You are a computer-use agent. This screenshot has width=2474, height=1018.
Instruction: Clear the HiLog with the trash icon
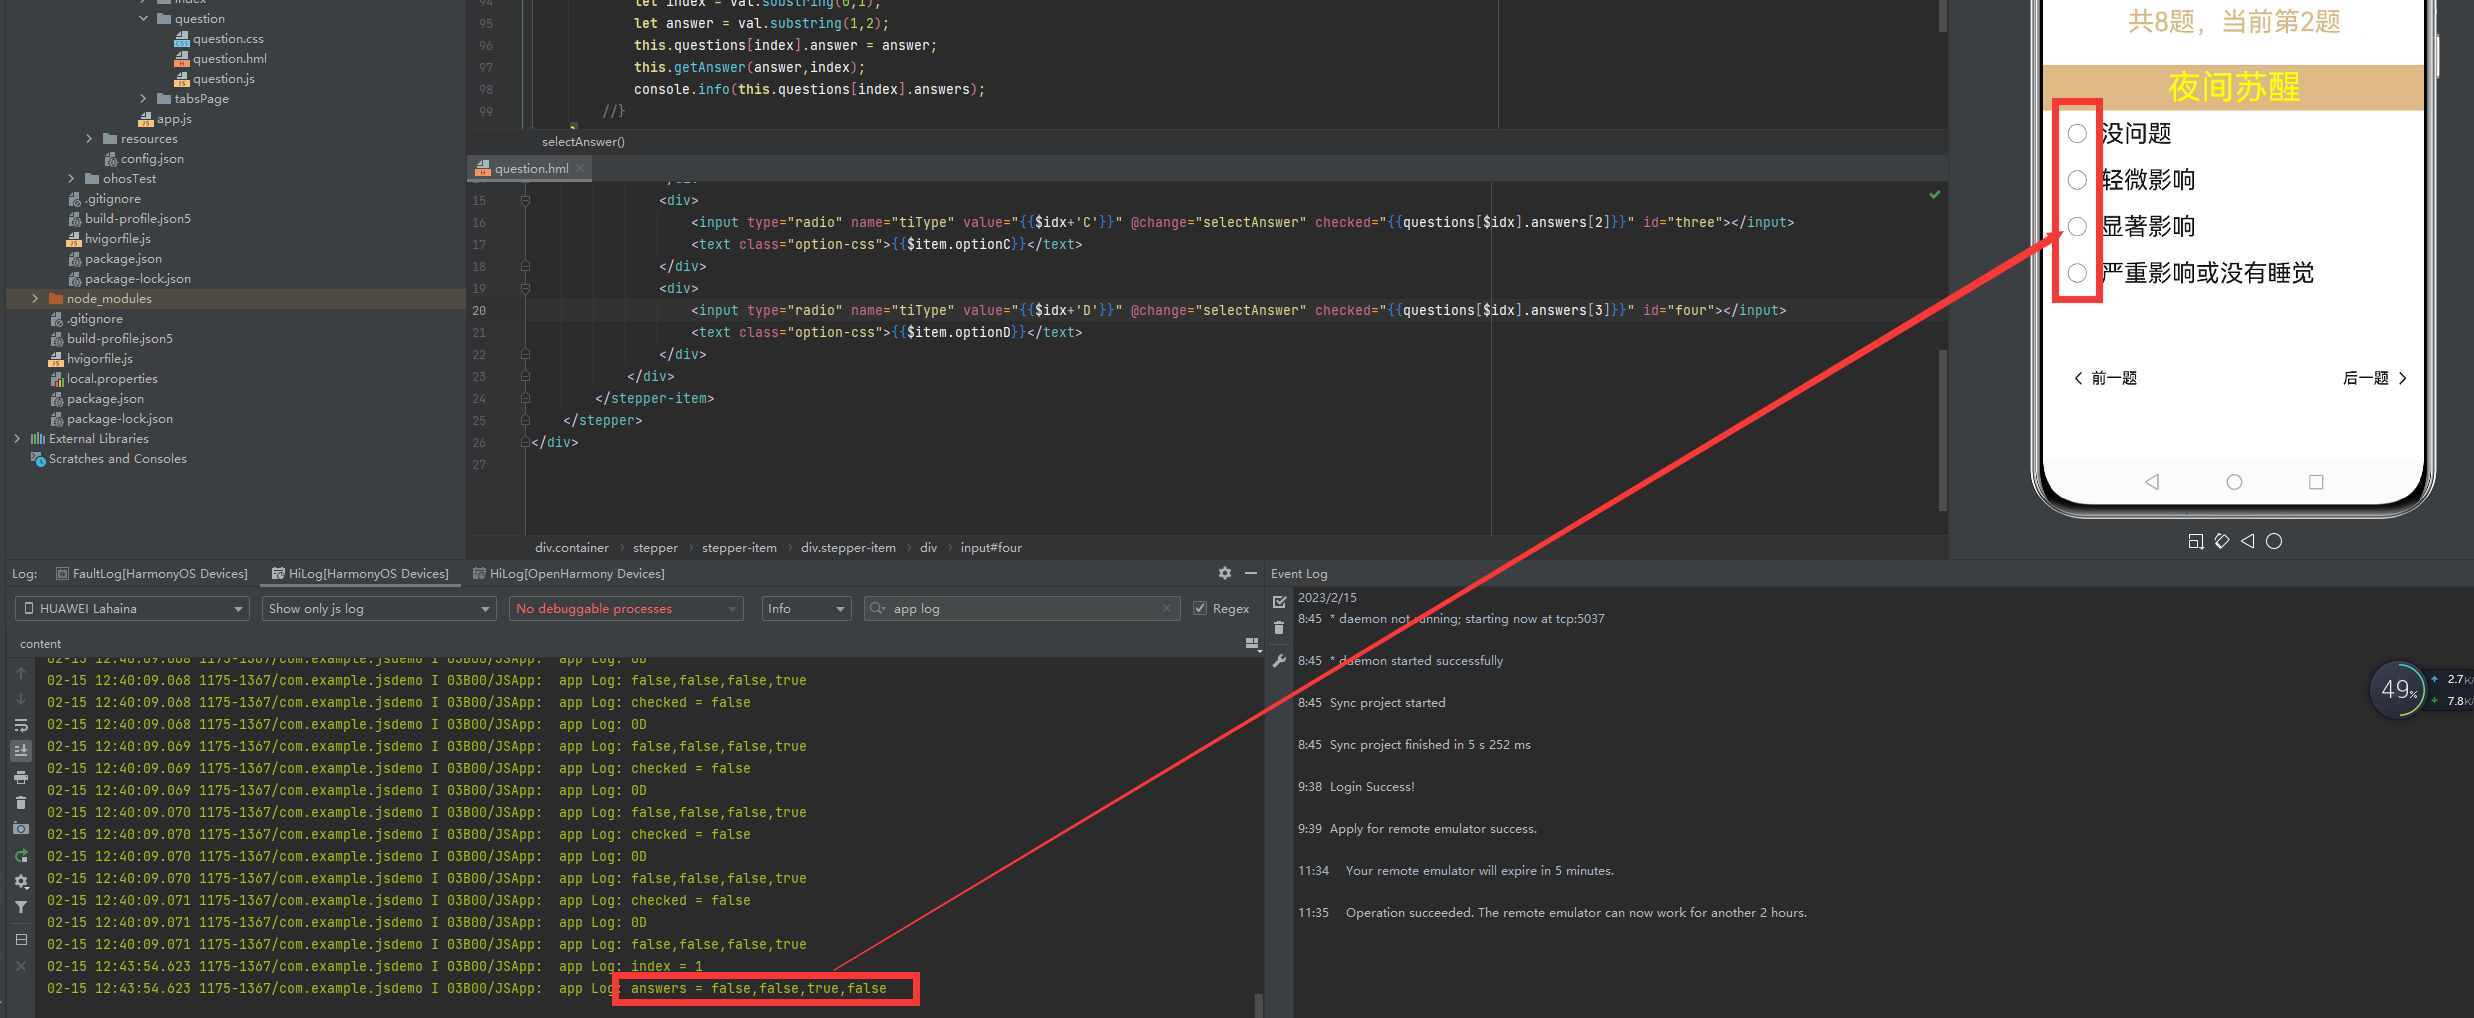point(21,802)
